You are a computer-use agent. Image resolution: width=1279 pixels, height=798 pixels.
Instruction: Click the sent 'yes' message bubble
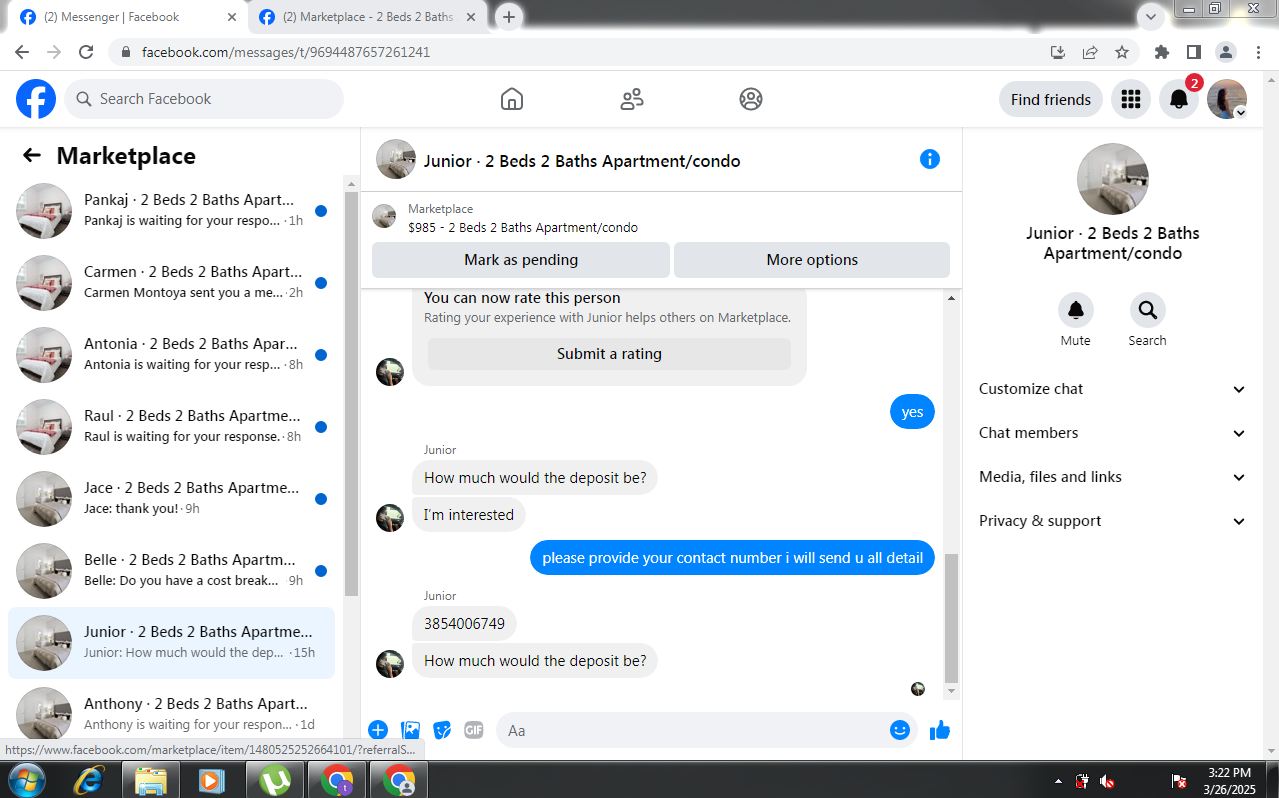[x=912, y=412]
